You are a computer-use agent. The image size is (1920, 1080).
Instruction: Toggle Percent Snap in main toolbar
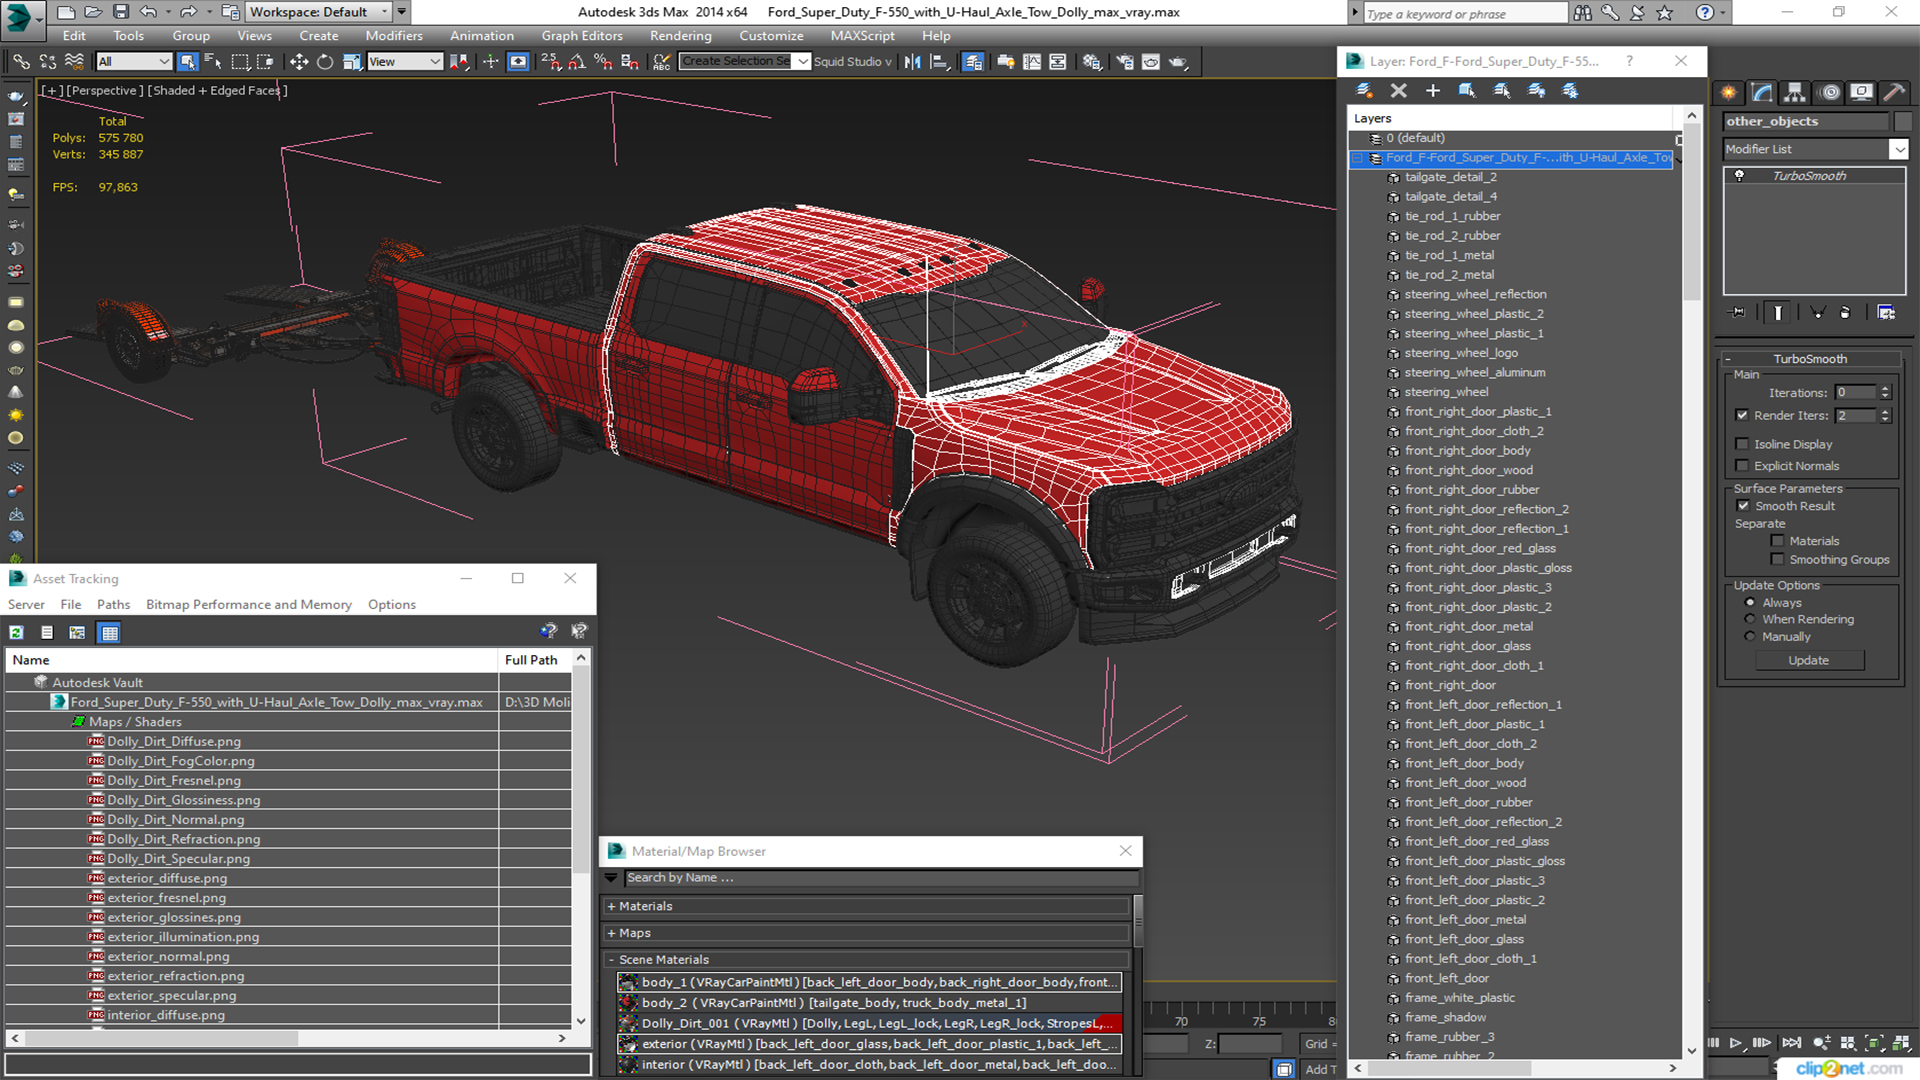click(x=603, y=62)
